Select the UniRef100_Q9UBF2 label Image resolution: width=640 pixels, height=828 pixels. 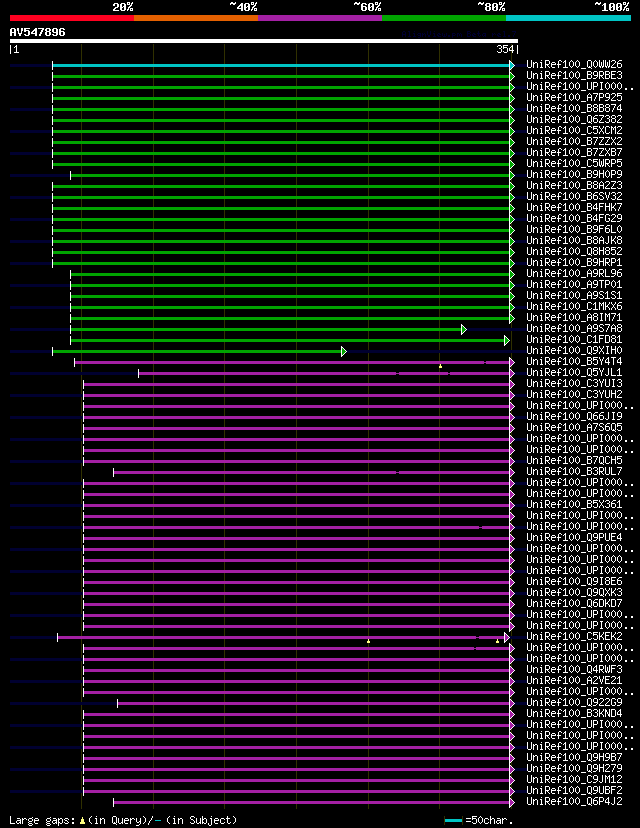click(x=575, y=791)
